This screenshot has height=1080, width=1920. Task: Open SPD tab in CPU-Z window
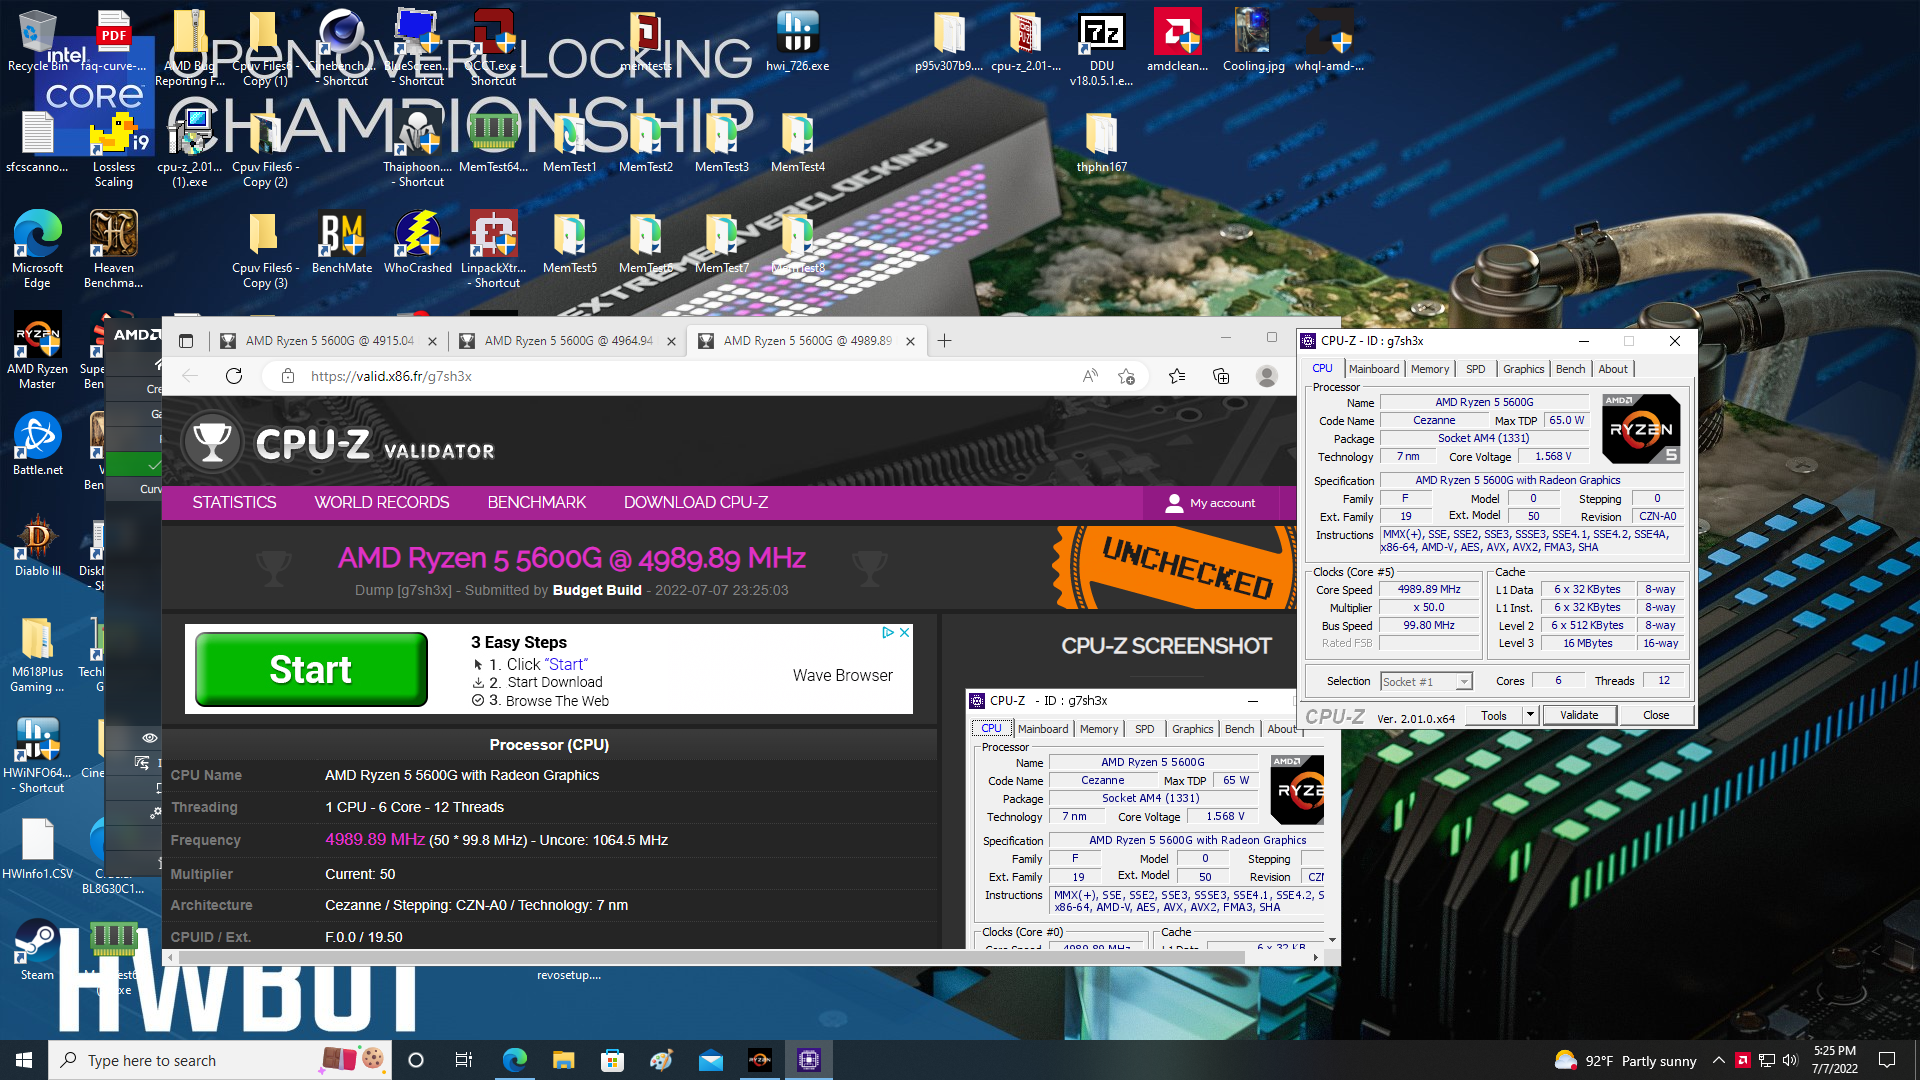pyautogui.click(x=1476, y=369)
